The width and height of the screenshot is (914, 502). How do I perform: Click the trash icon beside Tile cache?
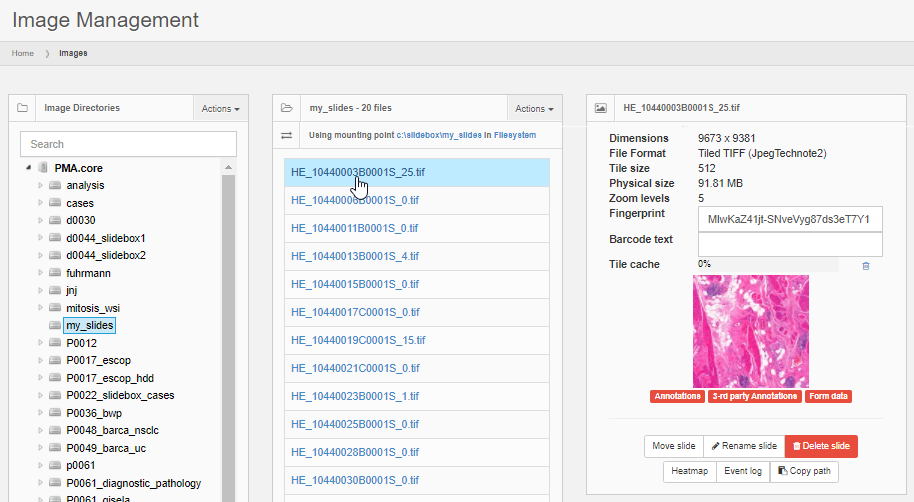click(866, 265)
